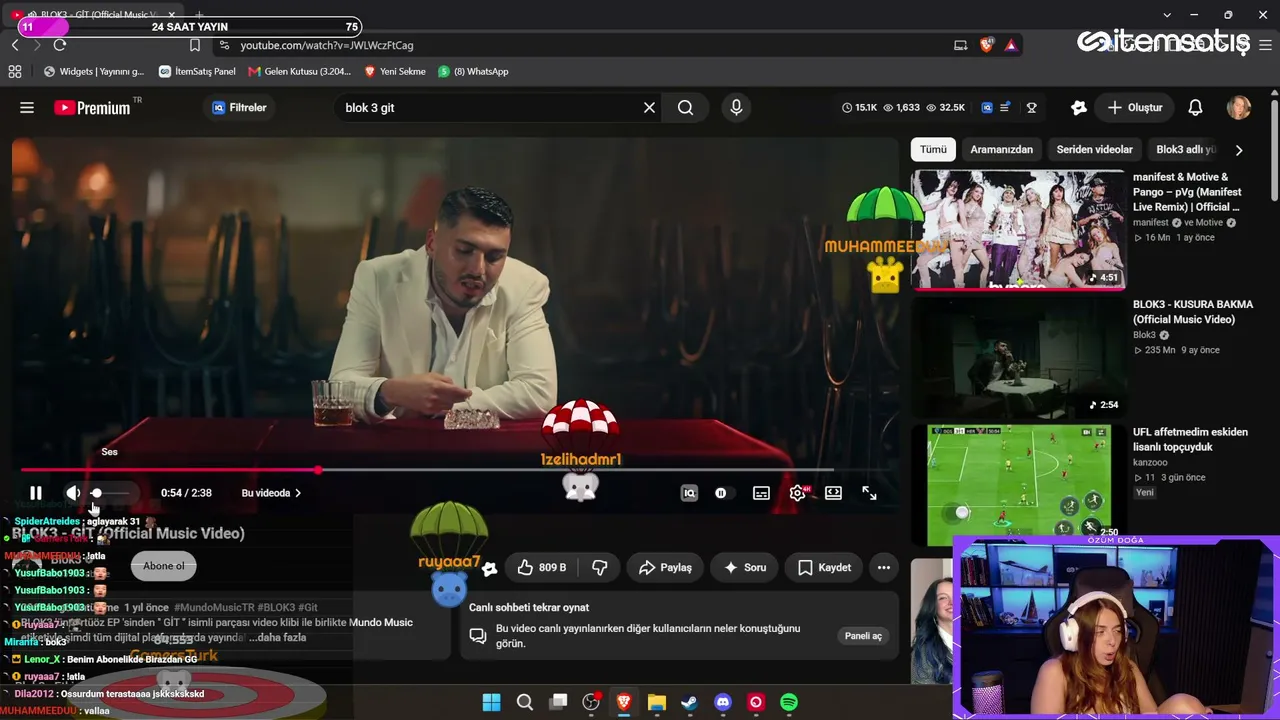
Task: Open the player settings gear
Action: [797, 493]
